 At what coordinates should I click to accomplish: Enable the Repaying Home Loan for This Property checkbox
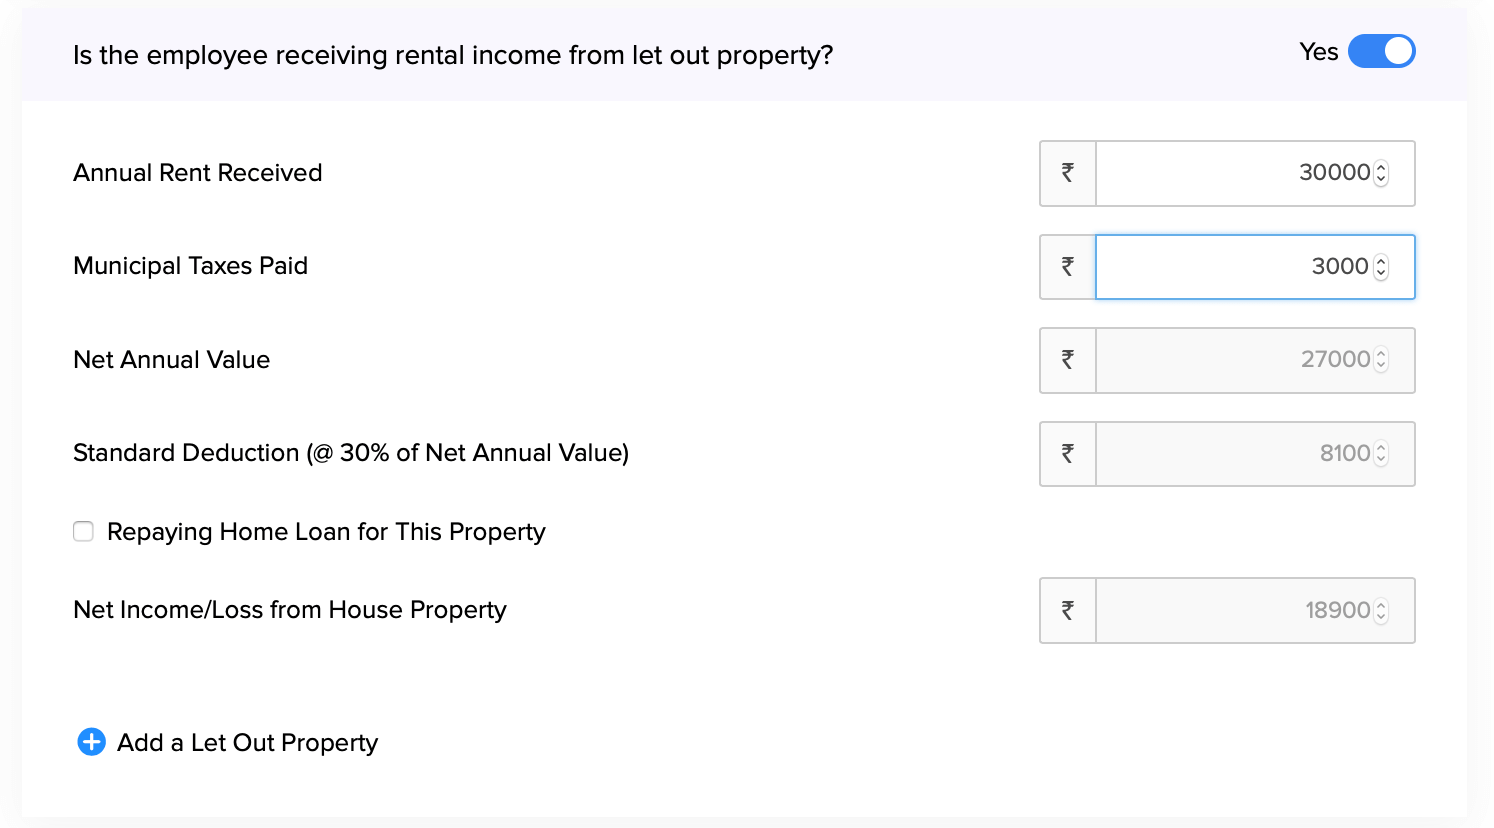coord(83,531)
